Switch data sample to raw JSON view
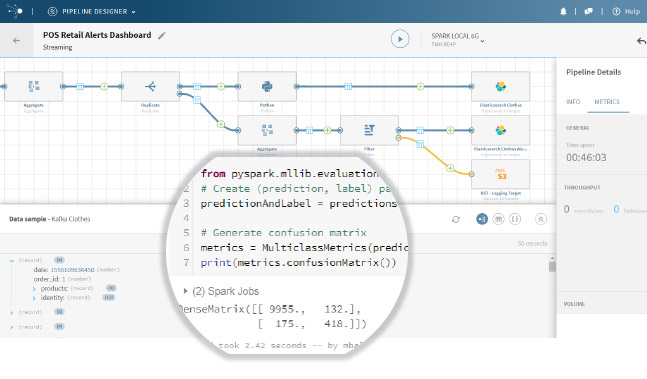The image size is (647, 379). coord(515,219)
